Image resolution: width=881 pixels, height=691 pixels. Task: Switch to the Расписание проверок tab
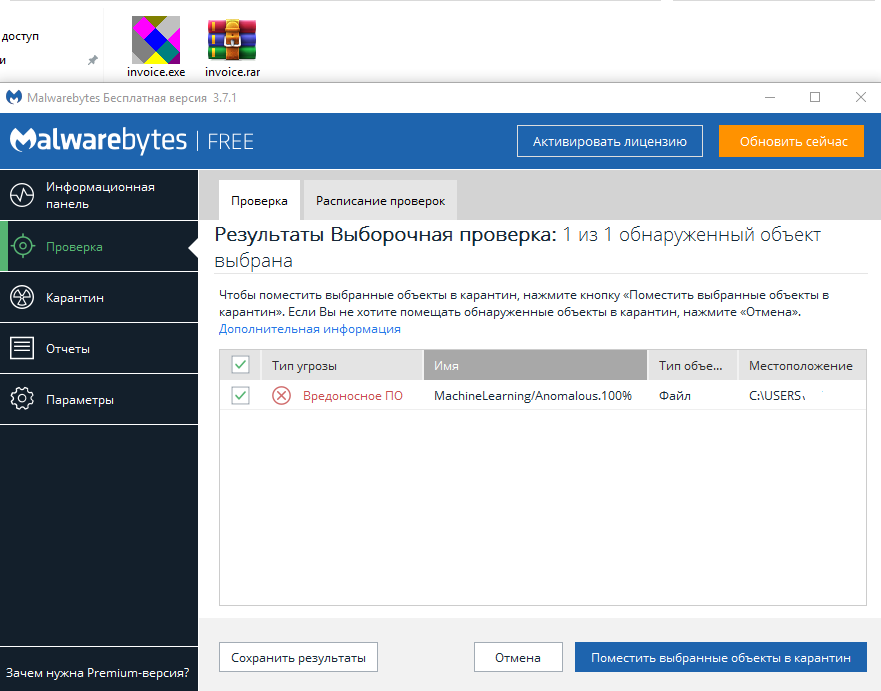(380, 201)
